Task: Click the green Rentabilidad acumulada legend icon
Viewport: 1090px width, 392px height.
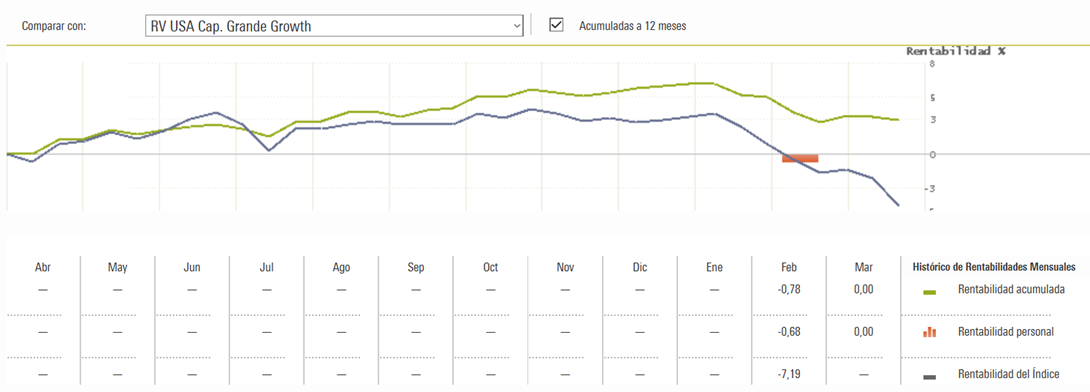Action: coord(930,293)
